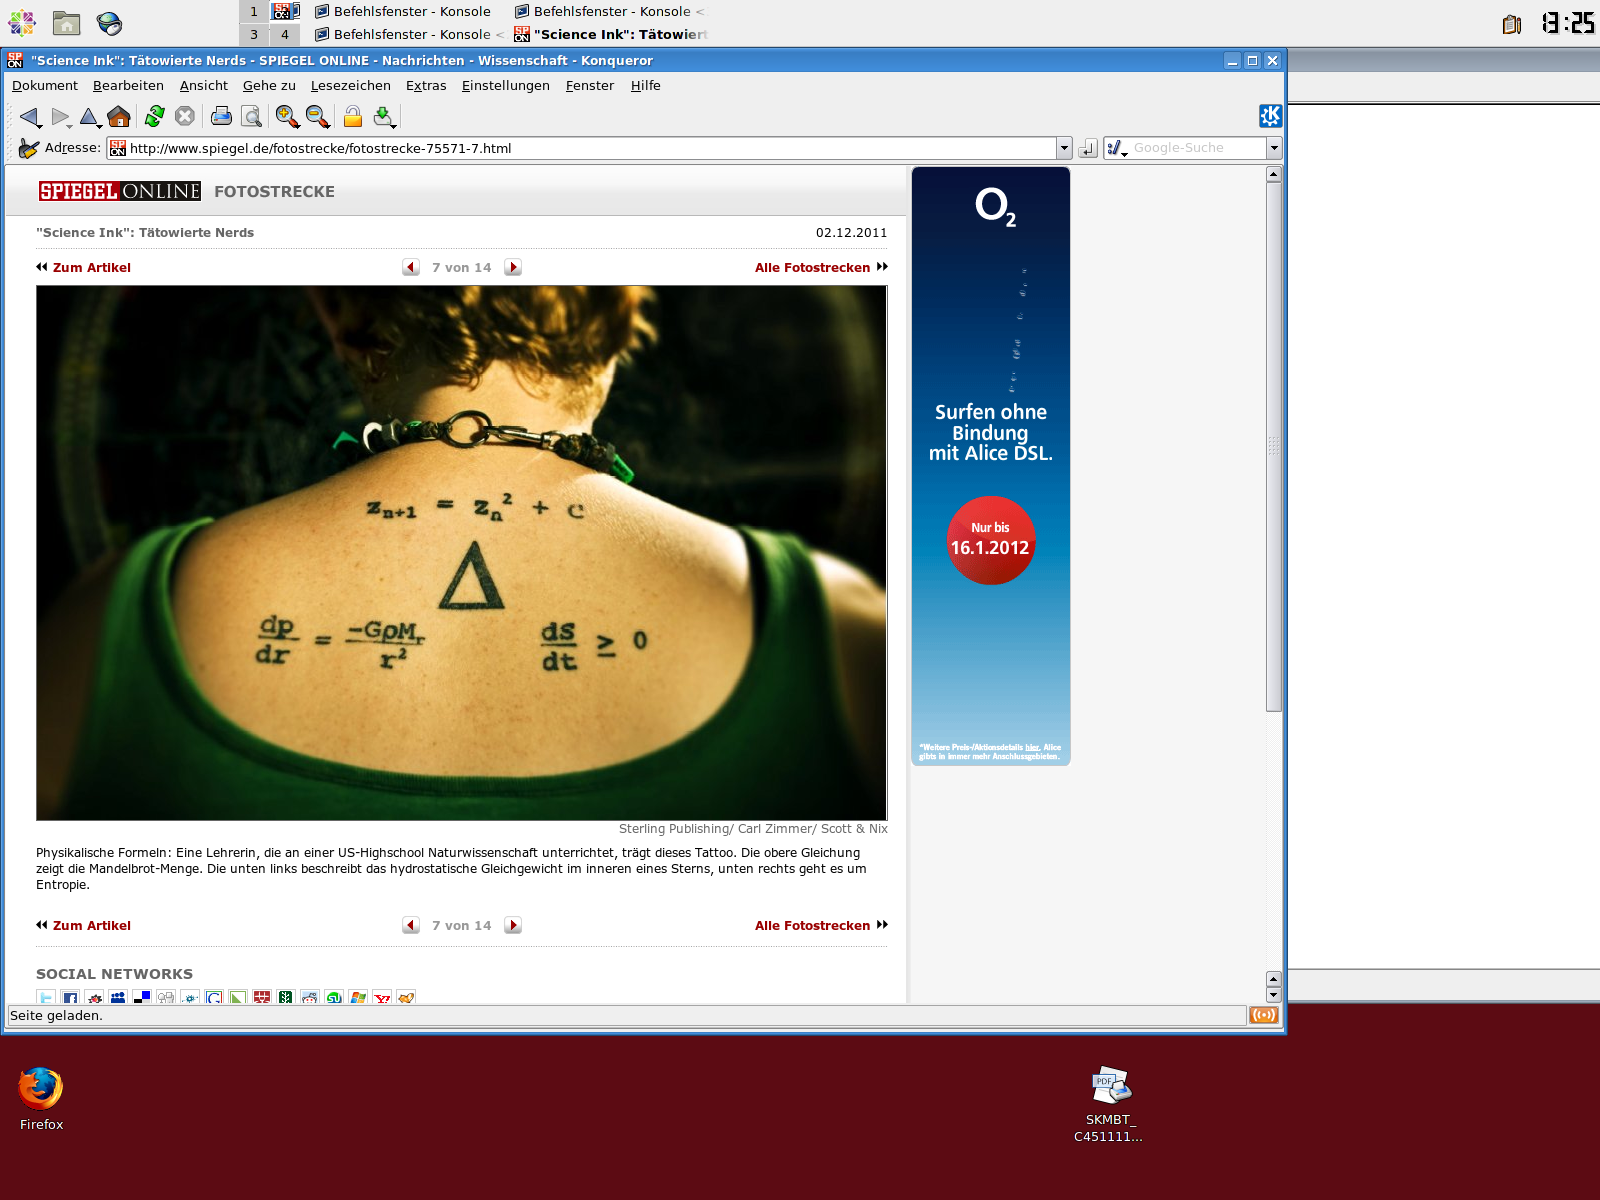Zoom in with the plus magnifier
Image resolution: width=1600 pixels, height=1200 pixels.
287,117
